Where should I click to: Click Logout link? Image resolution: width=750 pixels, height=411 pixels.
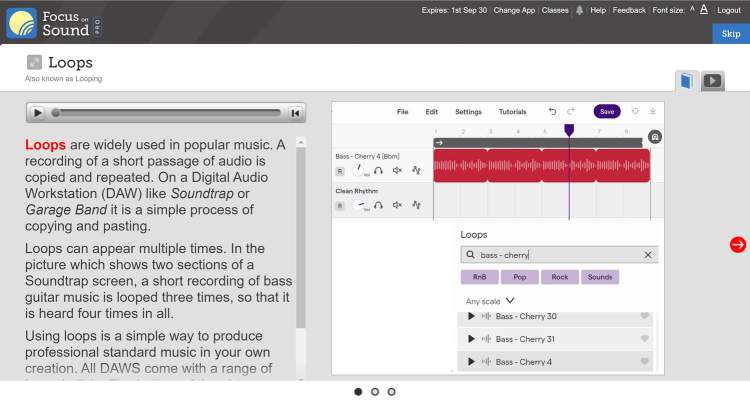(729, 10)
